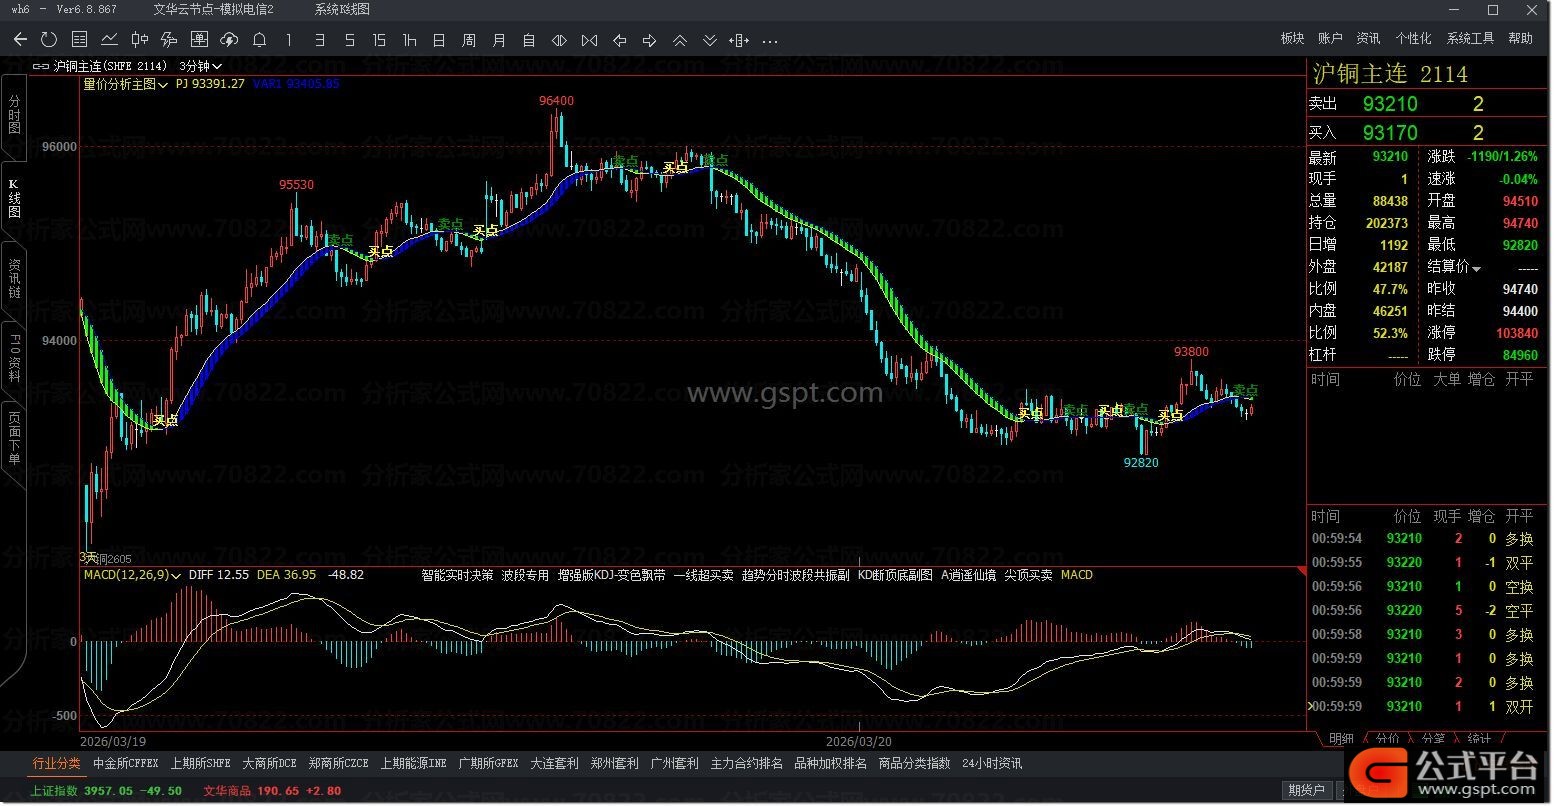1554x806 pixels.
Task: Open the 系统工具 menu
Action: [x=1470, y=38]
